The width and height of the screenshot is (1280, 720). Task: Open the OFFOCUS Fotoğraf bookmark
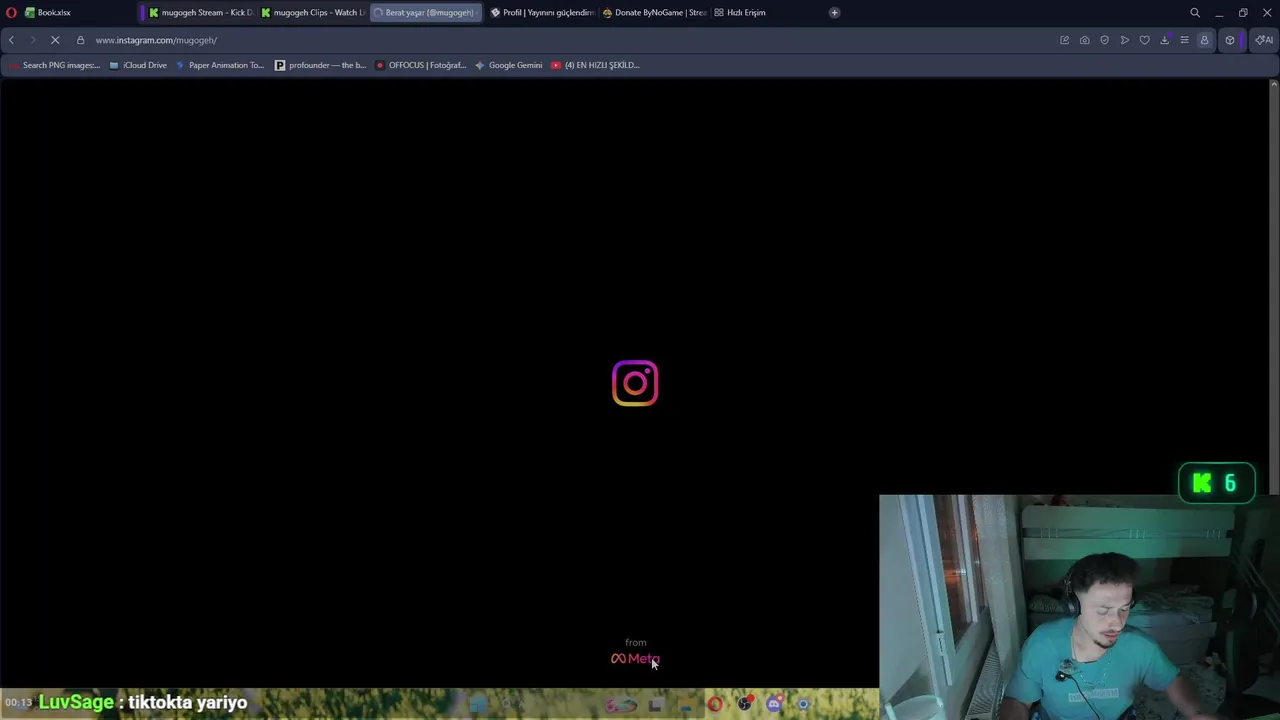420,65
